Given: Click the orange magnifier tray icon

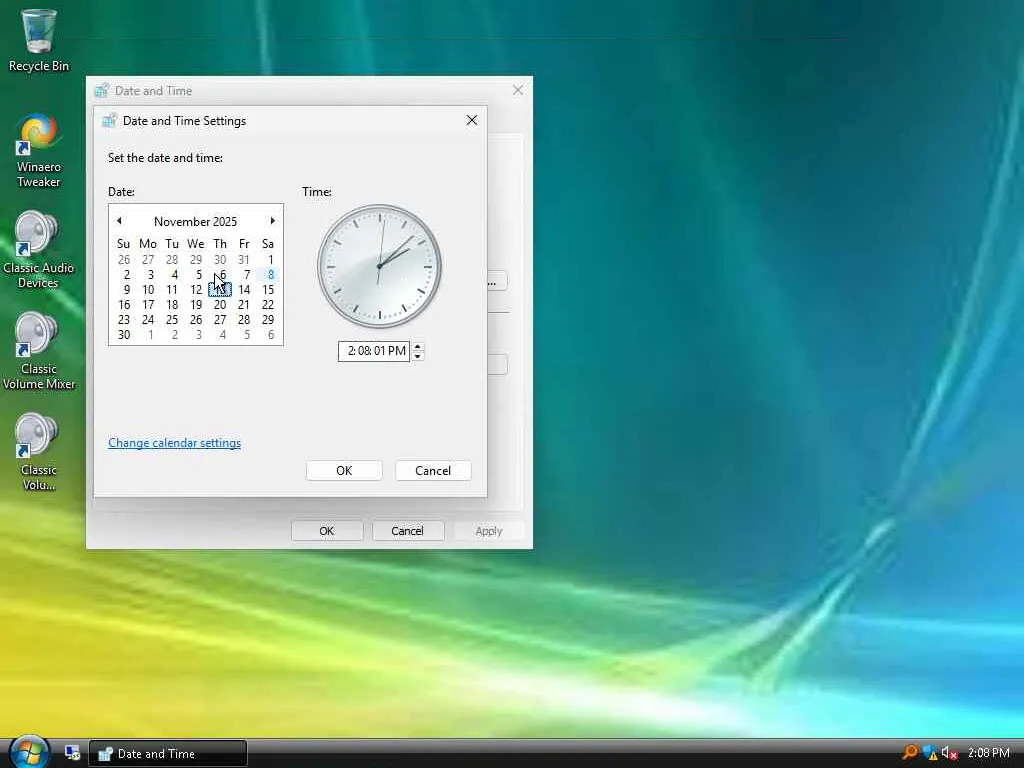Looking at the screenshot, I should tap(909, 753).
